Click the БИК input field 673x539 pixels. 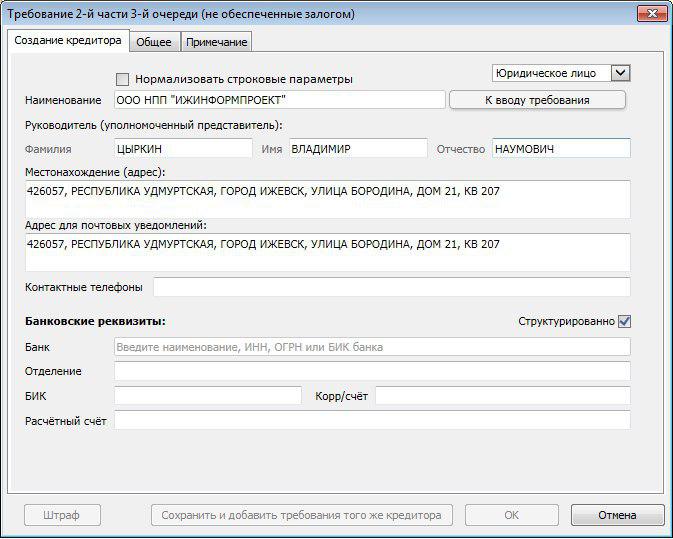(207, 396)
